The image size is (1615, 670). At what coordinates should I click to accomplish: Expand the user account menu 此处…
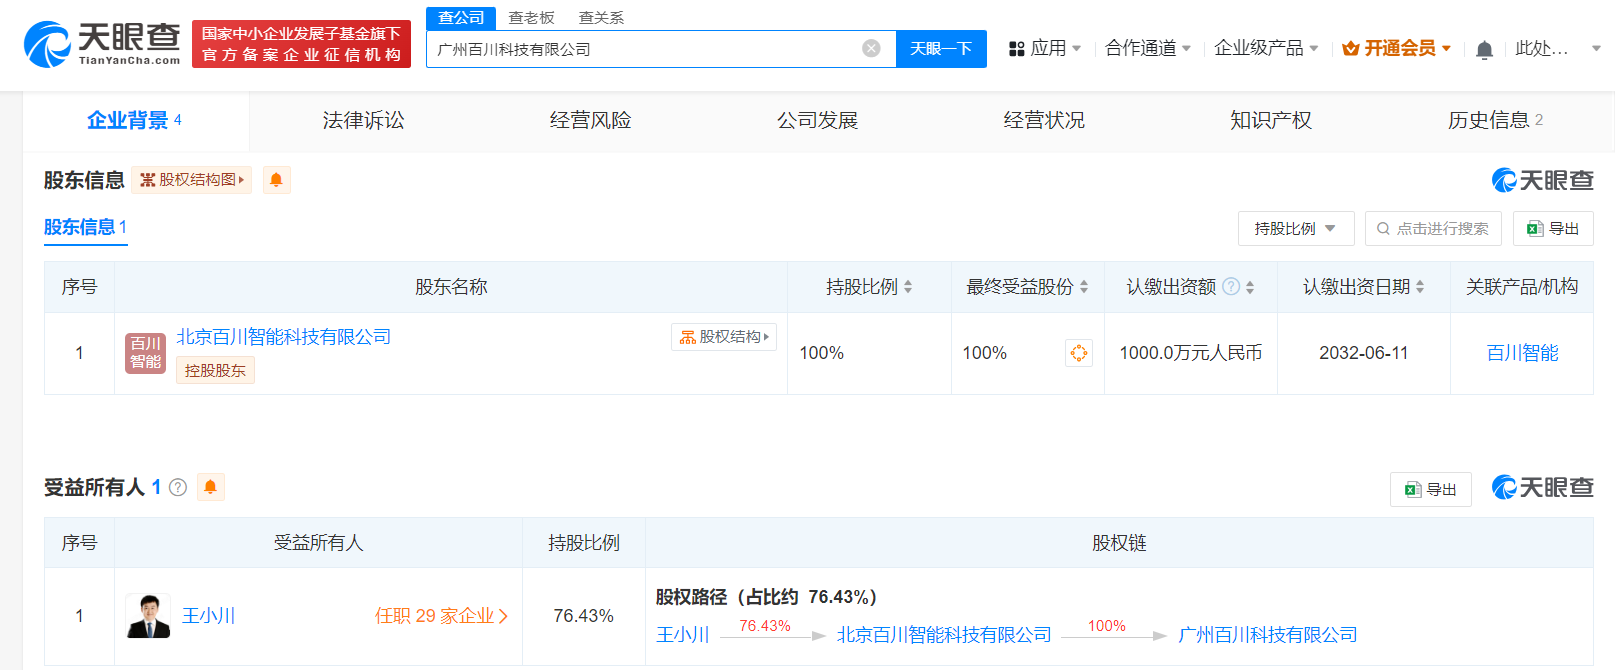1558,48
